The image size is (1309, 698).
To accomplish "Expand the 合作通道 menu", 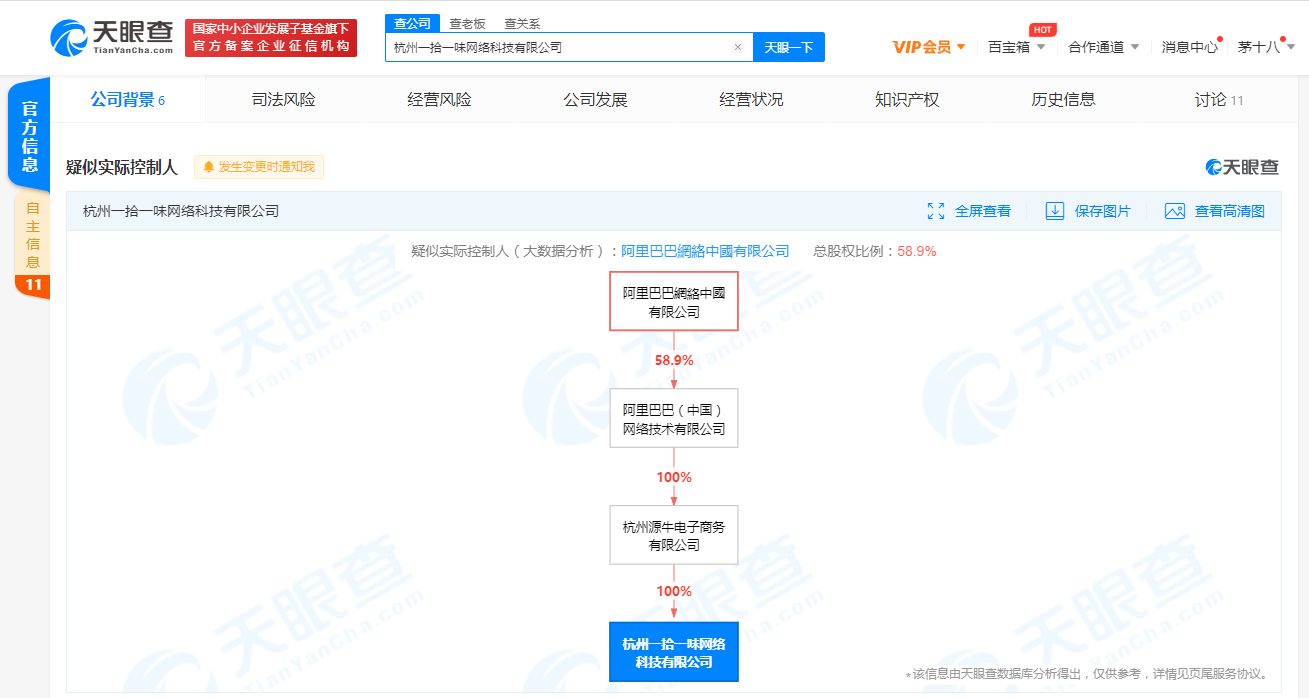I will click(1103, 47).
